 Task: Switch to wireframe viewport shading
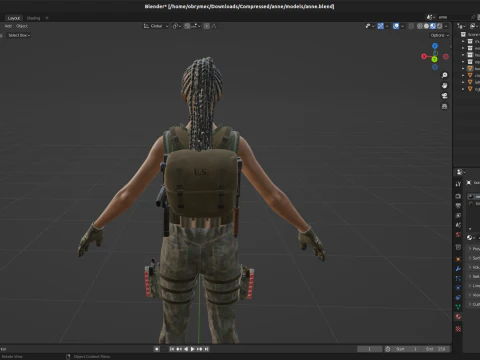(x=420, y=26)
